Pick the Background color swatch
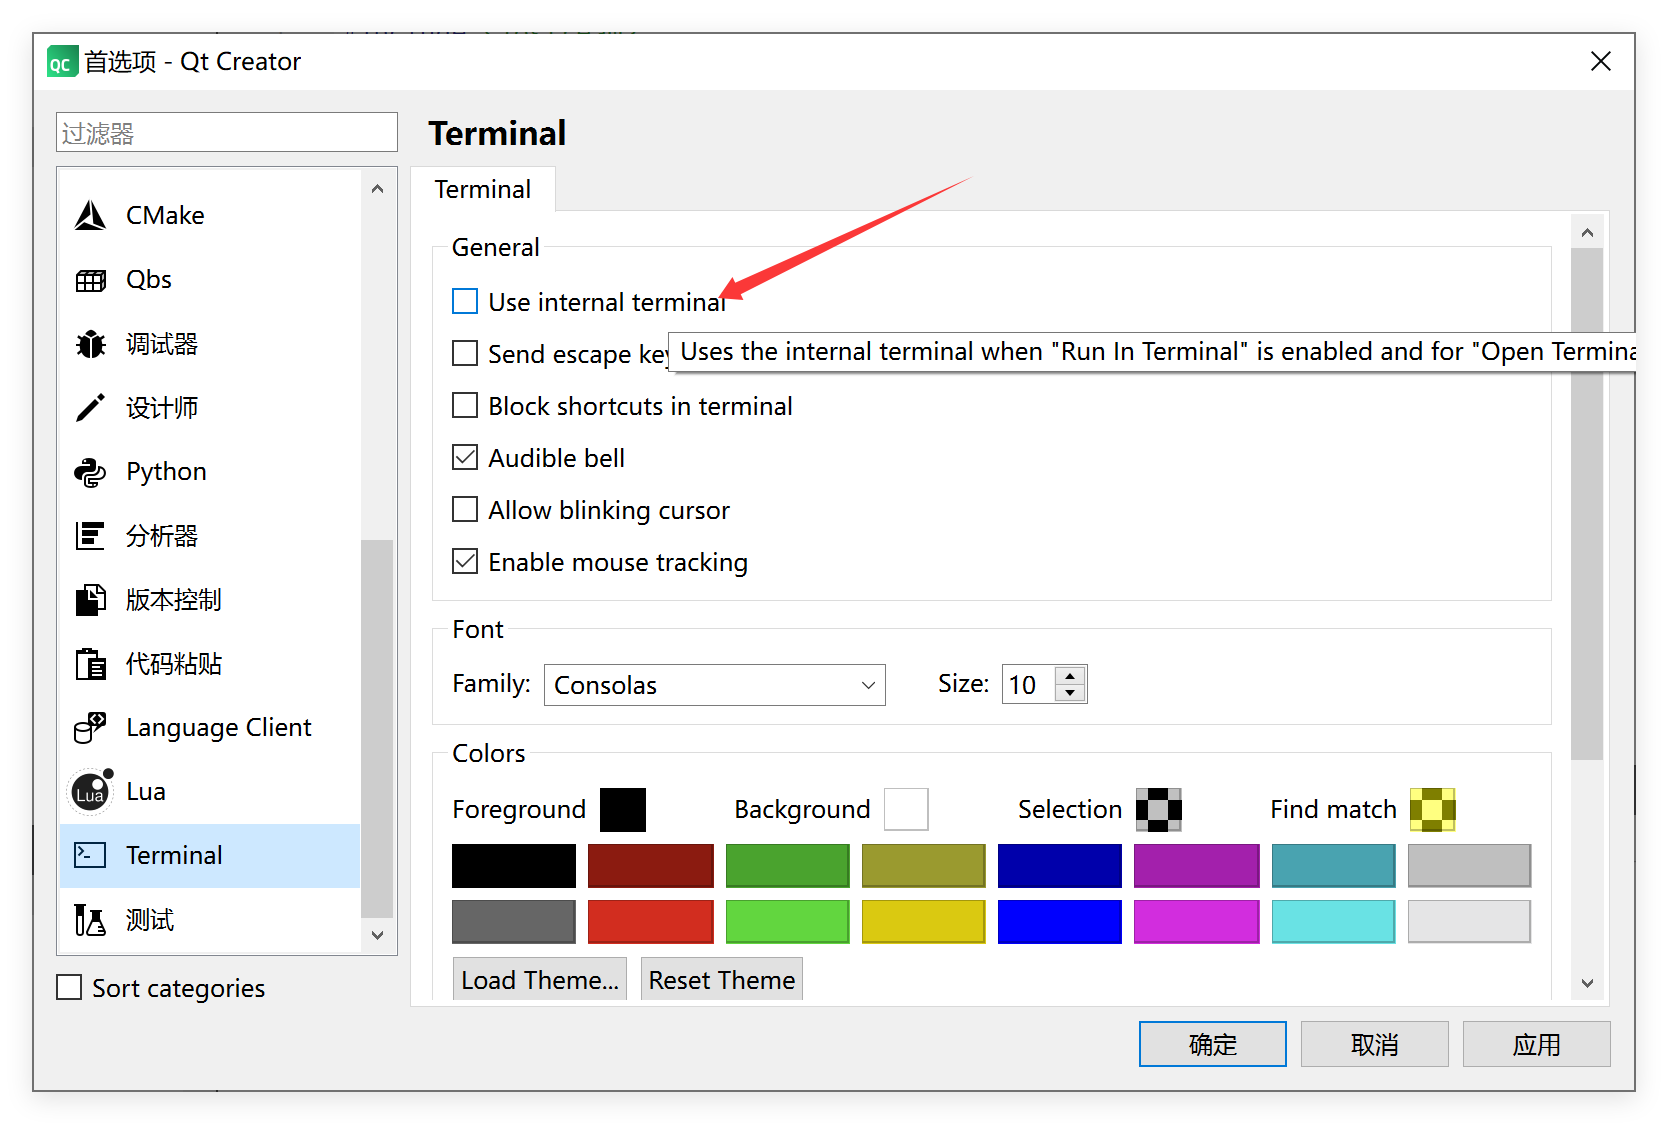 click(906, 809)
